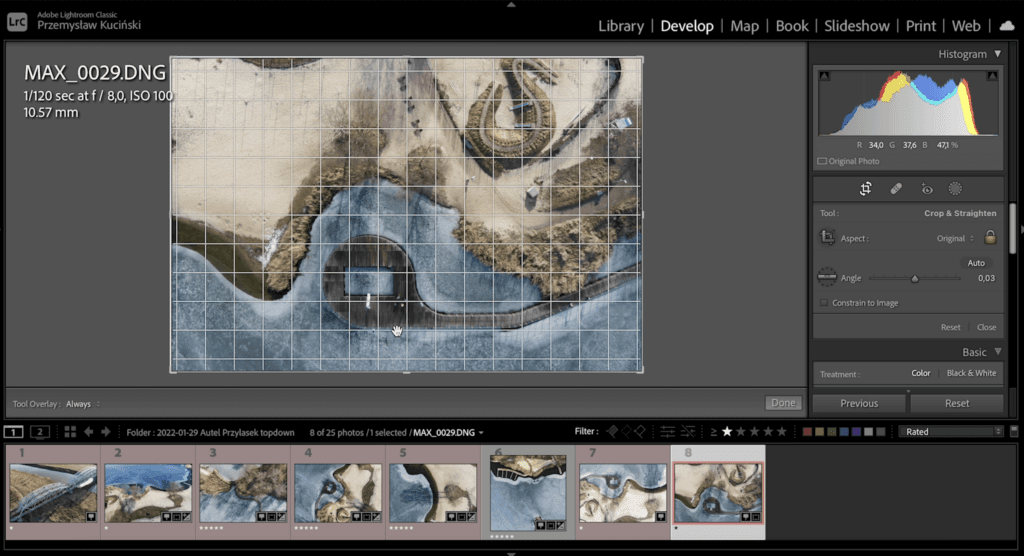Screen dimensions: 1024x556
Task: Click the Done button below the photo
Action: click(x=783, y=403)
